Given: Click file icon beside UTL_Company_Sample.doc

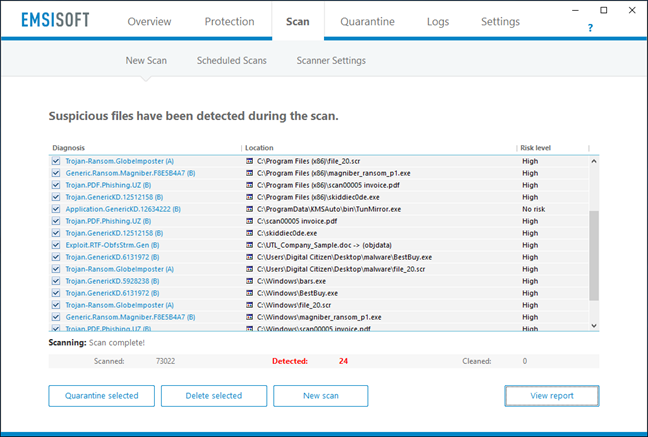Looking at the screenshot, I should (250, 245).
